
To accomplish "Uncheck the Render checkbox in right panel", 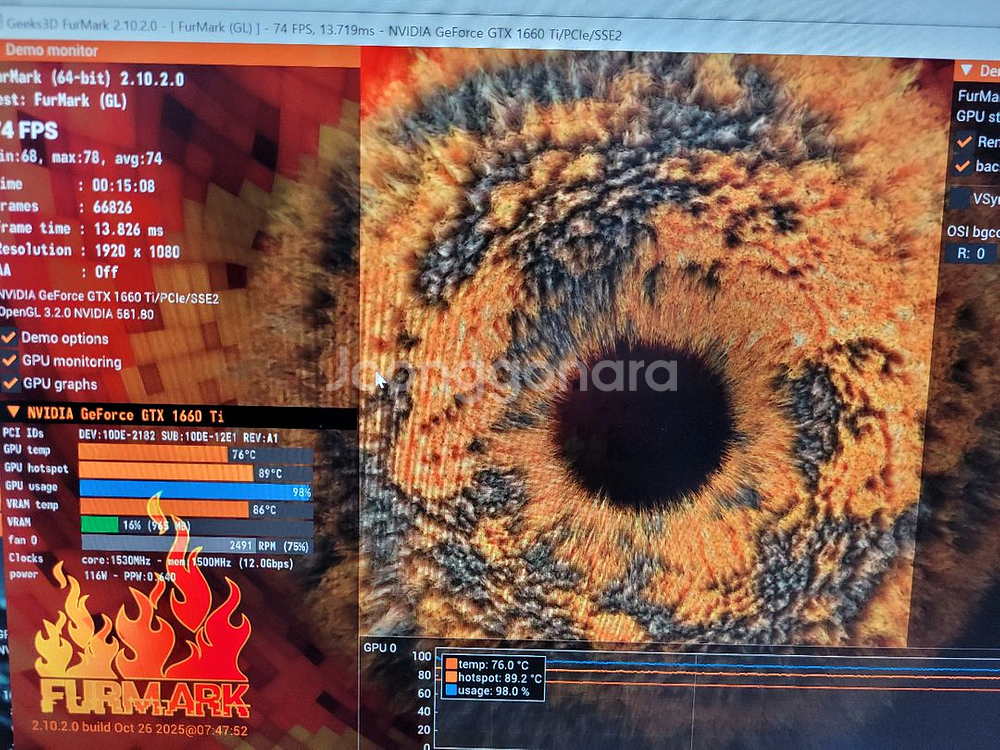I will coord(966,141).
